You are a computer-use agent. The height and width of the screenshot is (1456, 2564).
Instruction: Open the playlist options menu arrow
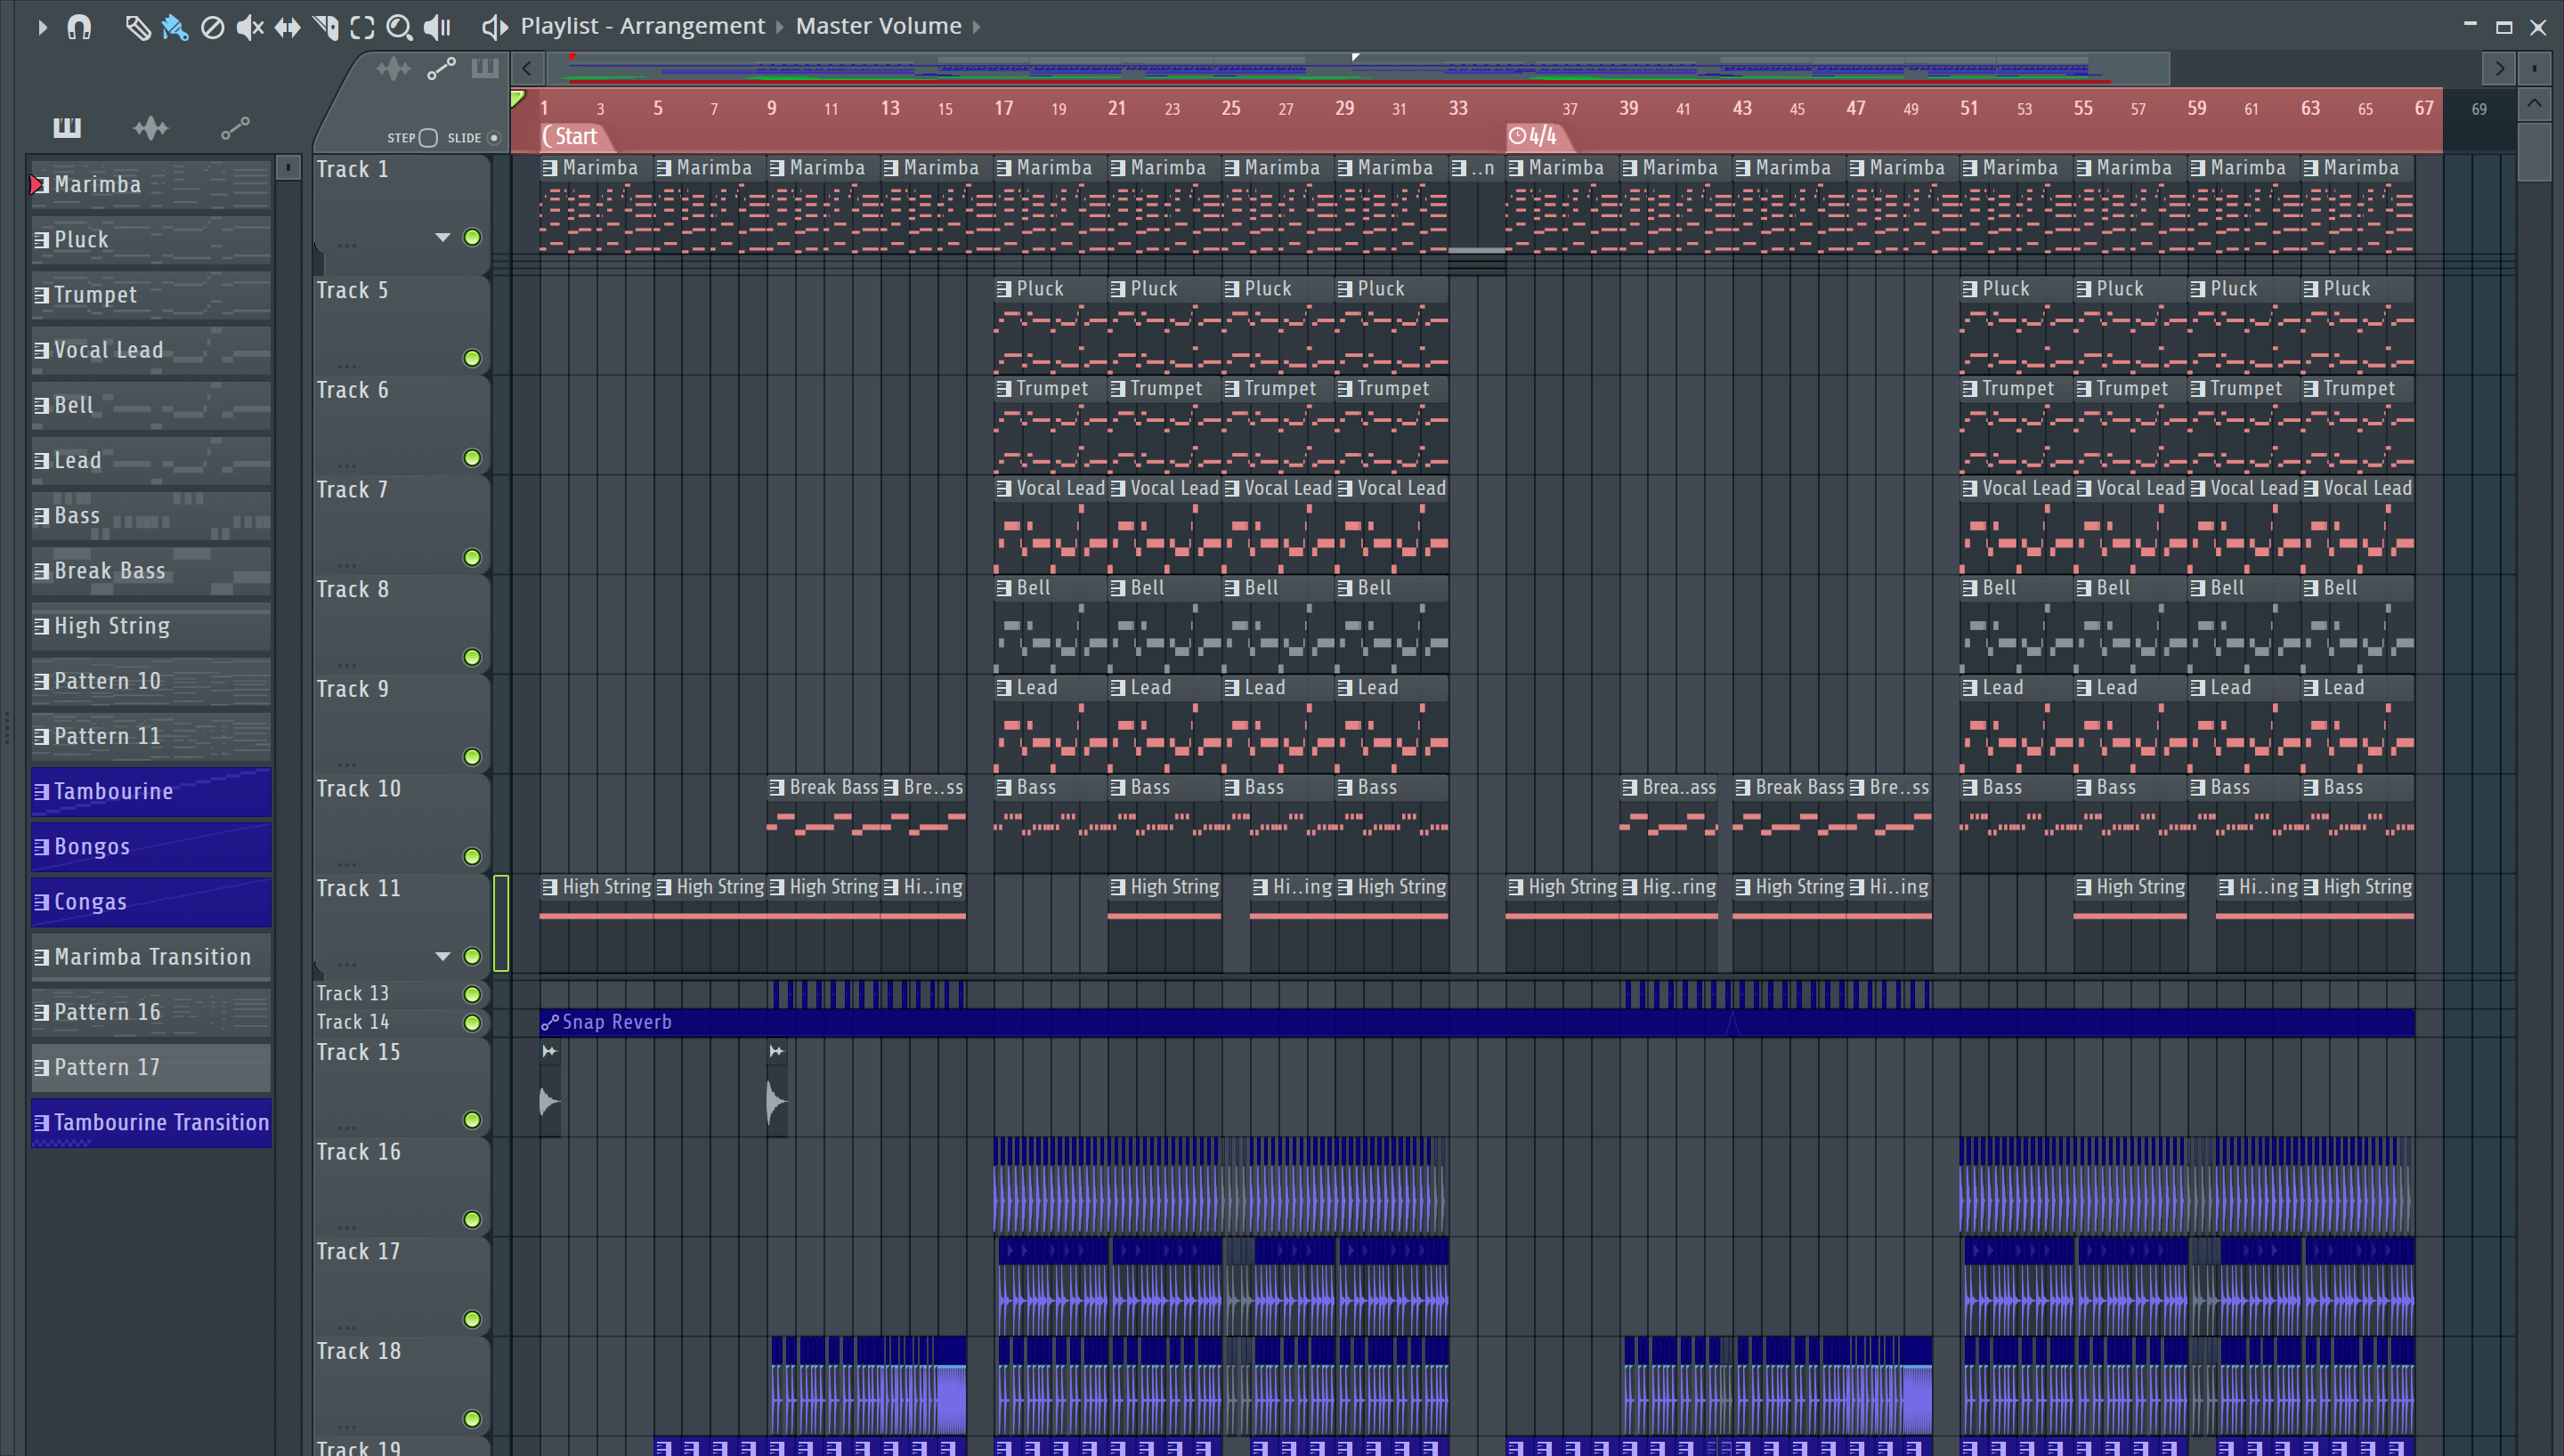click(42, 27)
